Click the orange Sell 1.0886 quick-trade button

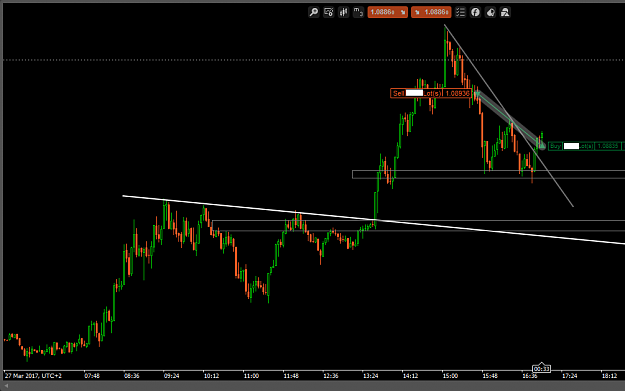[387, 12]
